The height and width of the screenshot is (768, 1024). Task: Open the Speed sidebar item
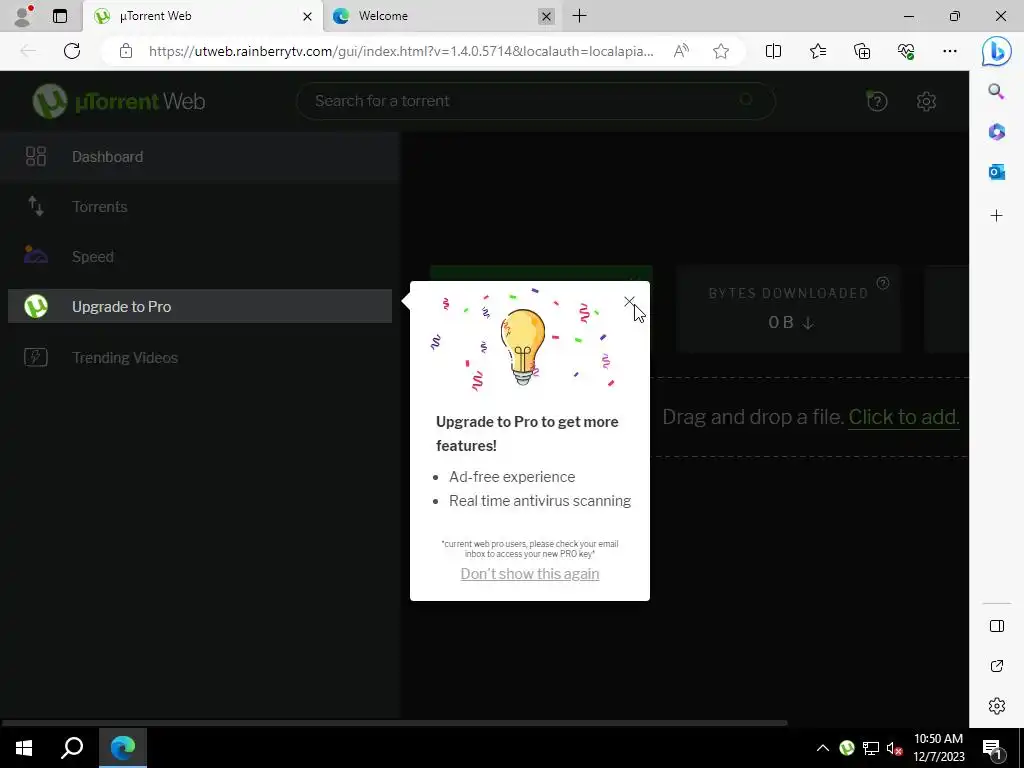pos(200,257)
